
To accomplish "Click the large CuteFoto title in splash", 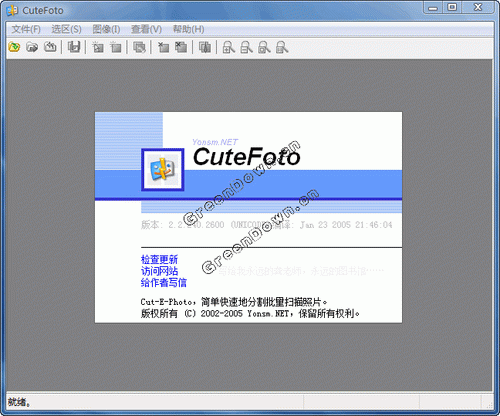I will [x=247, y=157].
